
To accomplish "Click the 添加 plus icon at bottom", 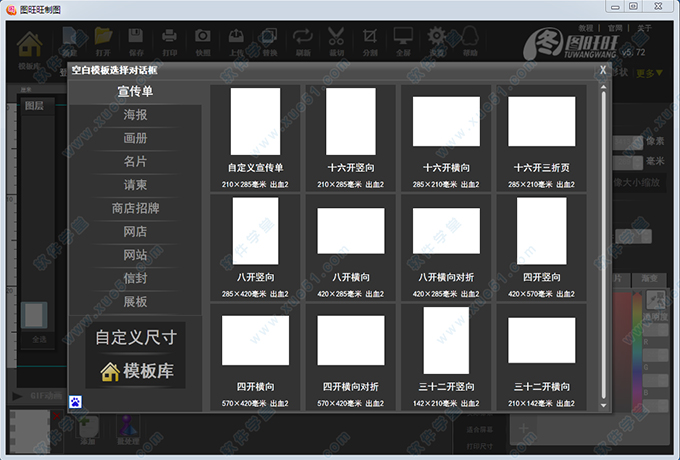I will tap(88, 426).
